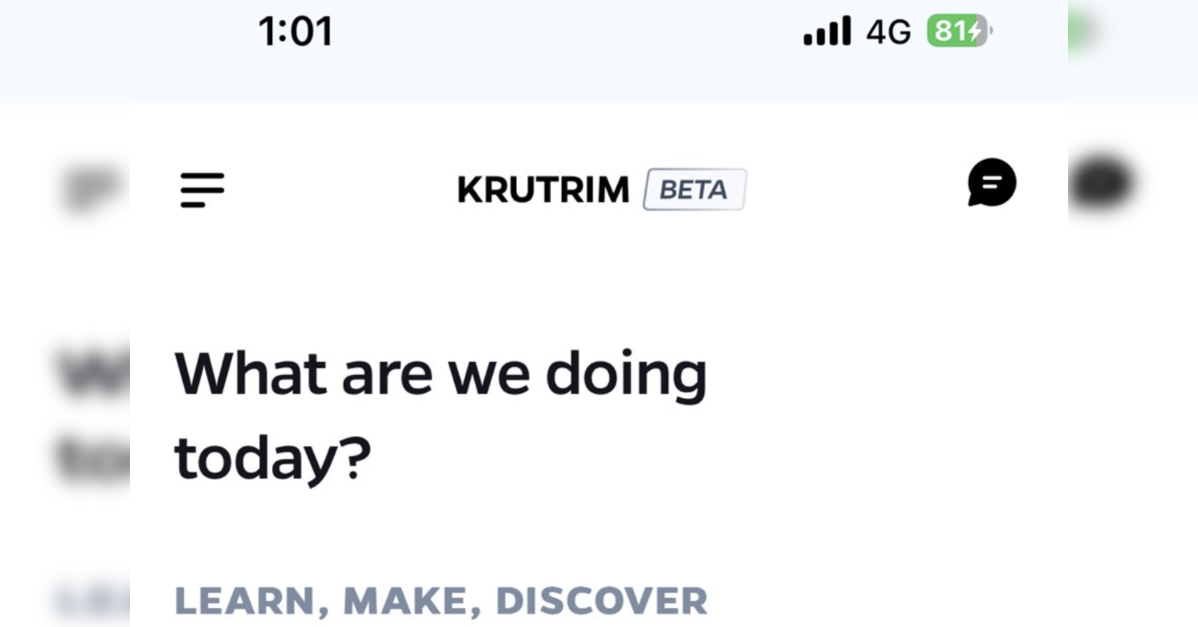Click the "What are we doing" heading line
Image resolution: width=1198 pixels, height=627 pixels.
(x=440, y=374)
